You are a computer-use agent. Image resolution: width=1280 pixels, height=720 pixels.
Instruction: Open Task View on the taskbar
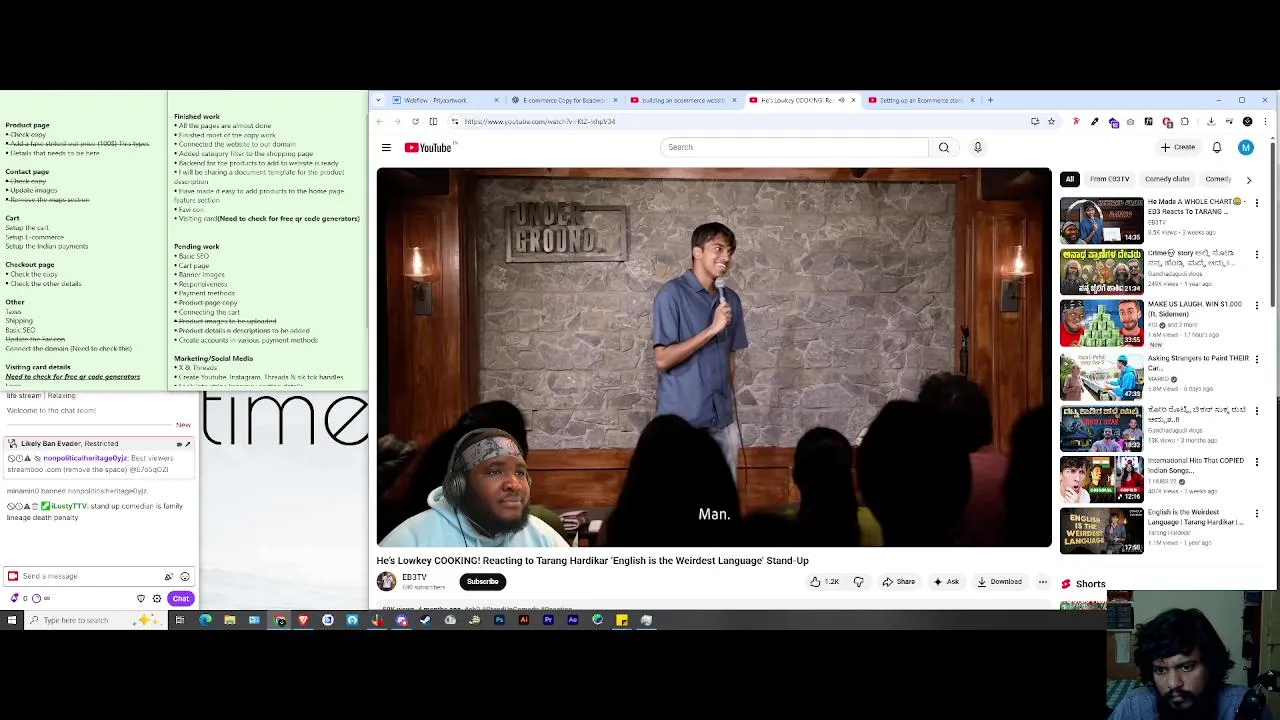coord(179,620)
